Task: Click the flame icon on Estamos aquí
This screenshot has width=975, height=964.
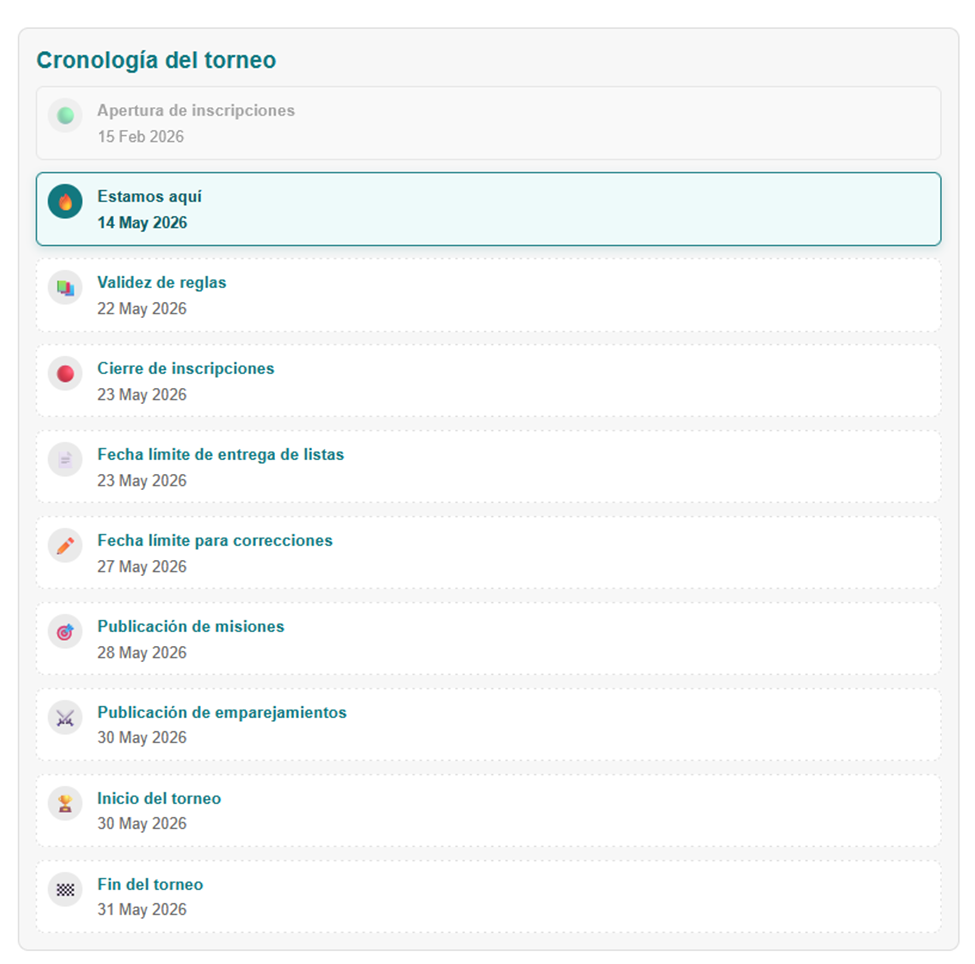Action: pyautogui.click(x=65, y=202)
